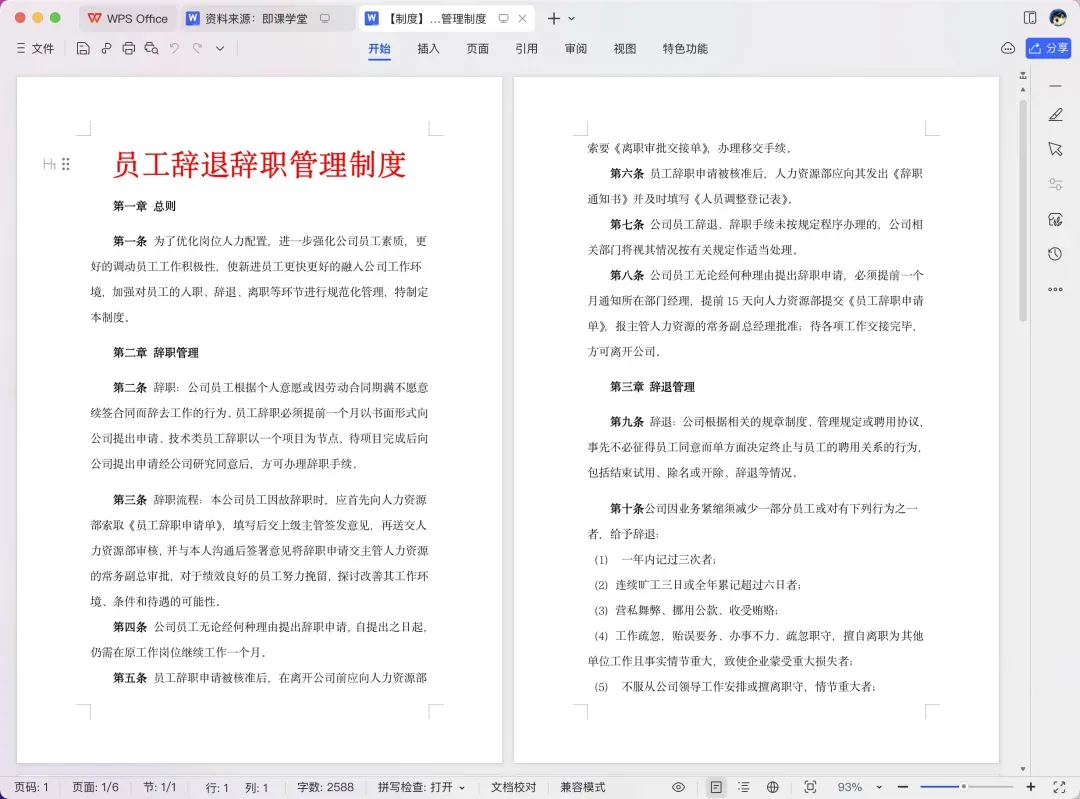The image size is (1080, 799).
Task: Select web layout globe icon
Action: 773,787
